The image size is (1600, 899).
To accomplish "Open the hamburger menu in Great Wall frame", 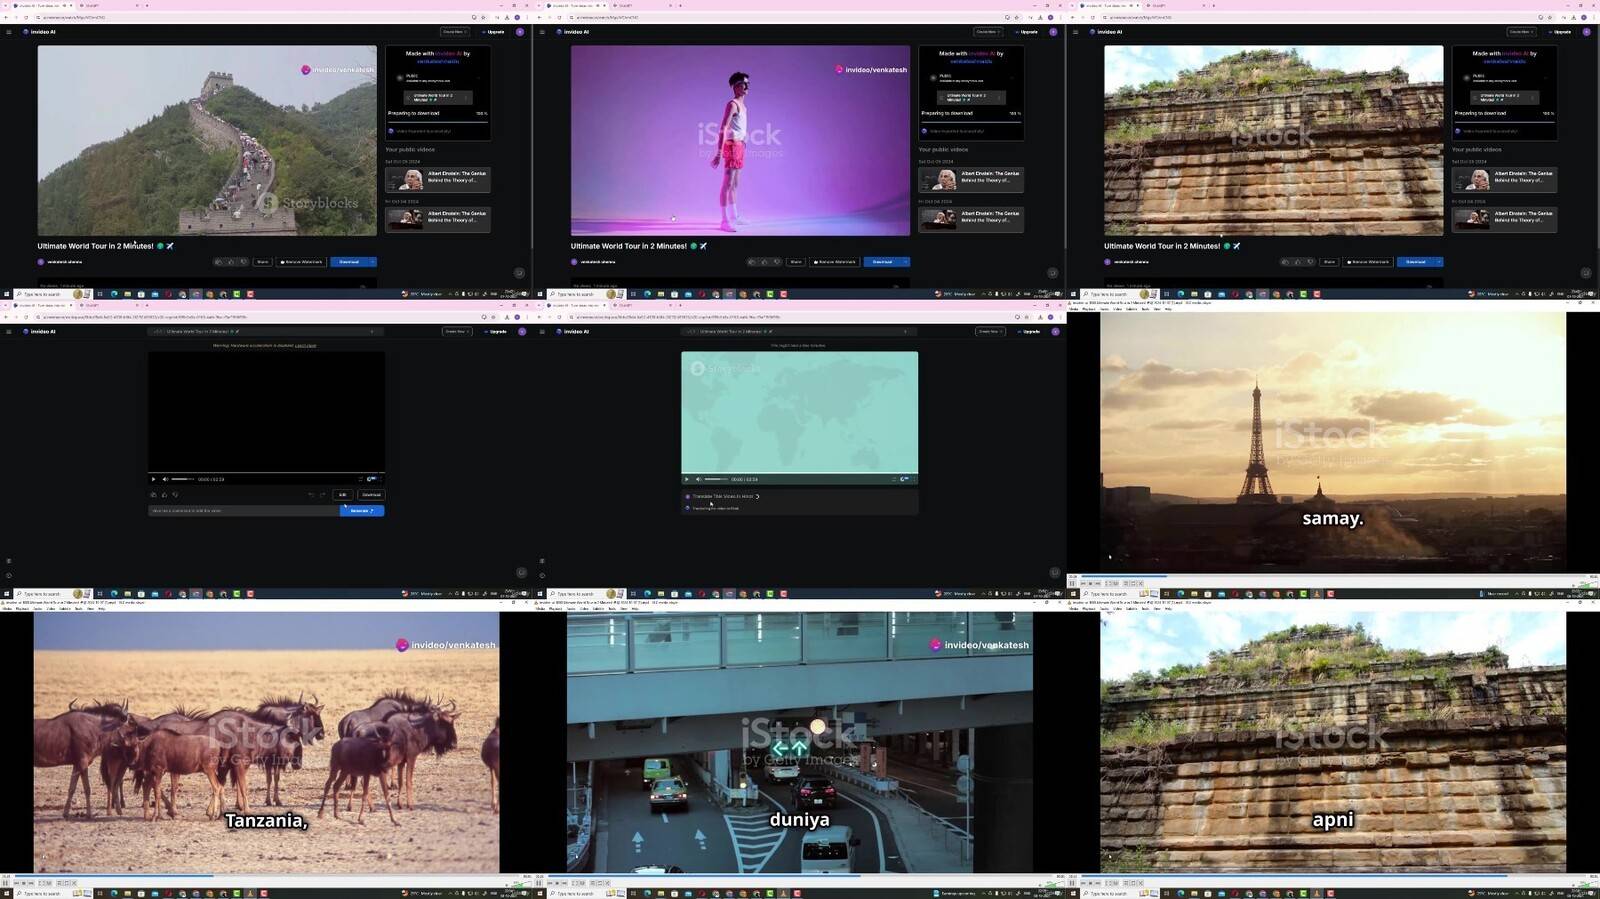I will [9, 32].
